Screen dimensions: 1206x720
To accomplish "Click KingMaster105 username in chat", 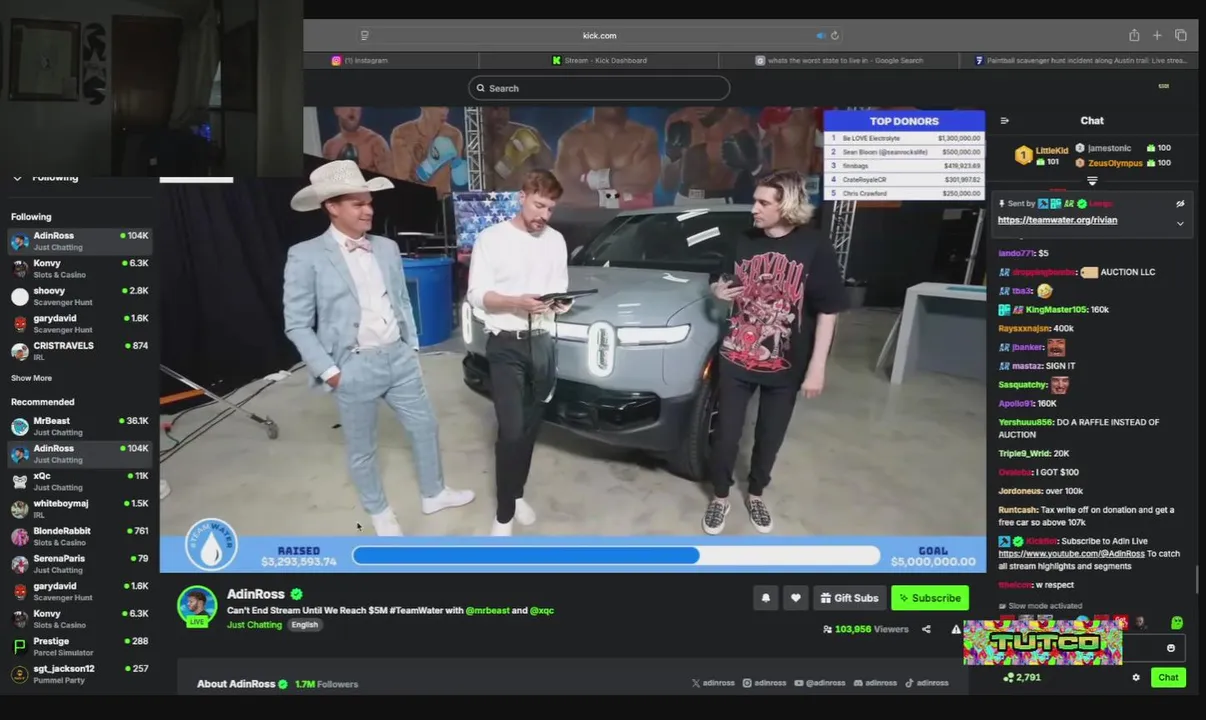I will point(1055,310).
